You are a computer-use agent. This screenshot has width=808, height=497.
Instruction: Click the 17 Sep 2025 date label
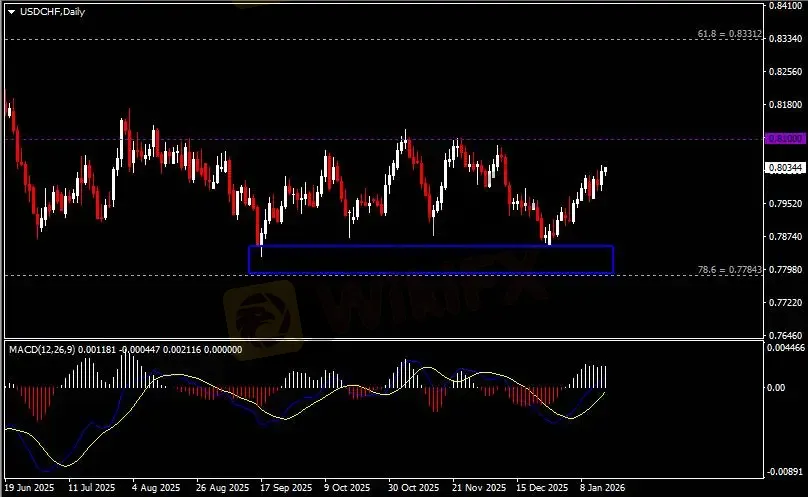coord(286,487)
